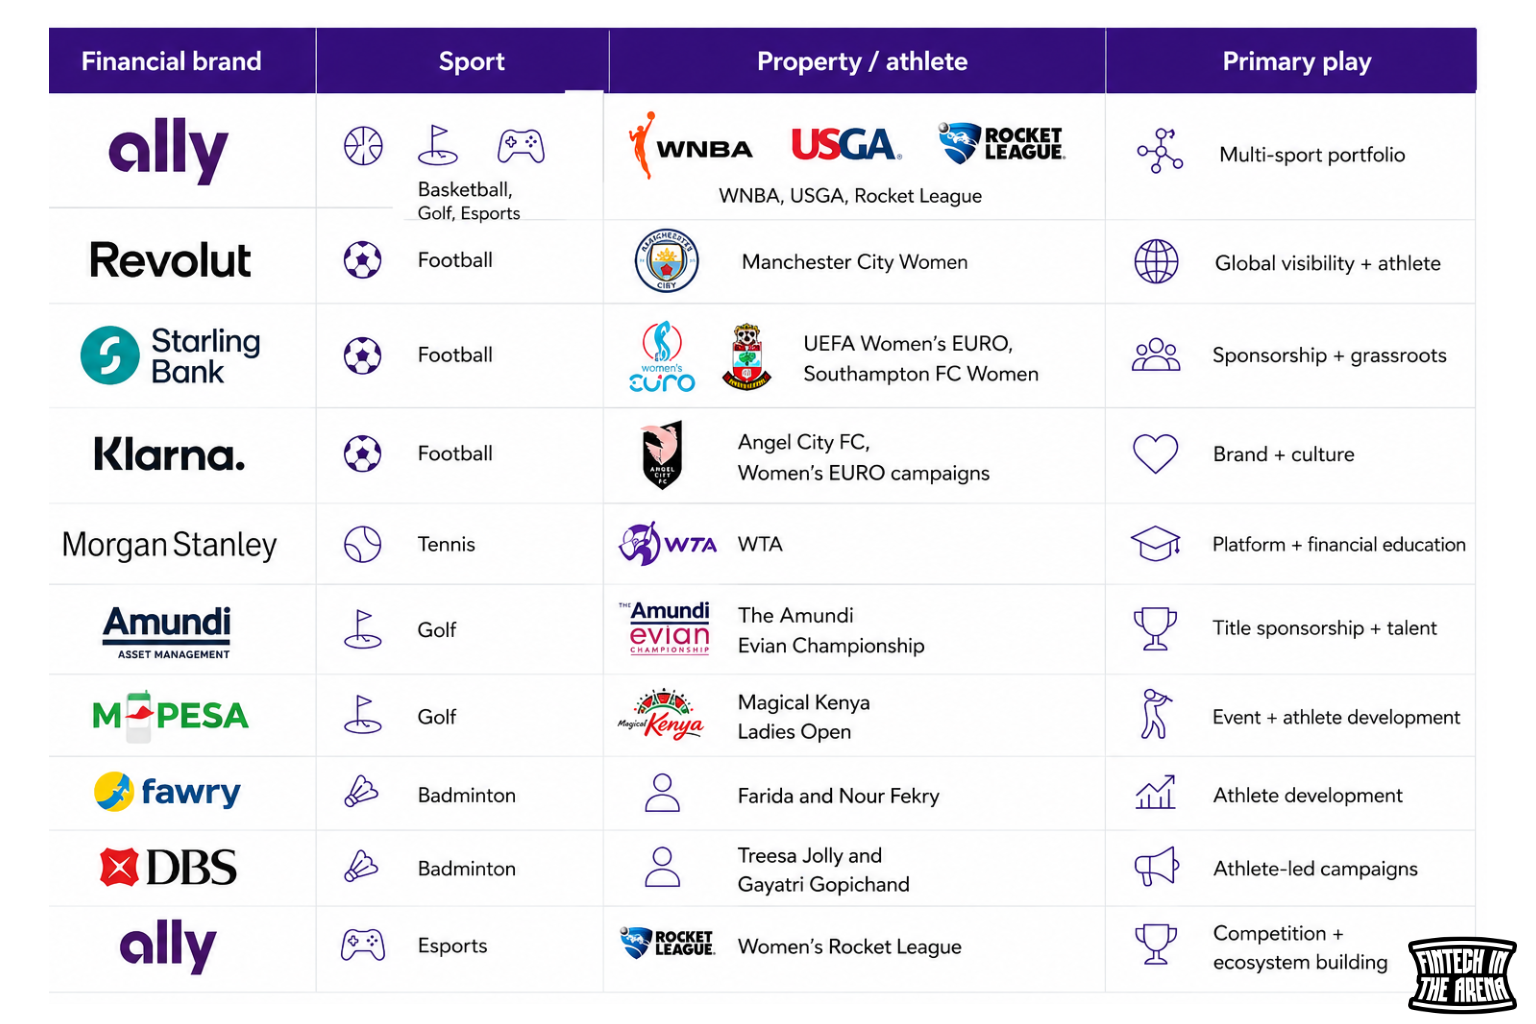Select the WTA logo icon
The width and height of the screenshot is (1536, 1024).
pyautogui.click(x=668, y=544)
